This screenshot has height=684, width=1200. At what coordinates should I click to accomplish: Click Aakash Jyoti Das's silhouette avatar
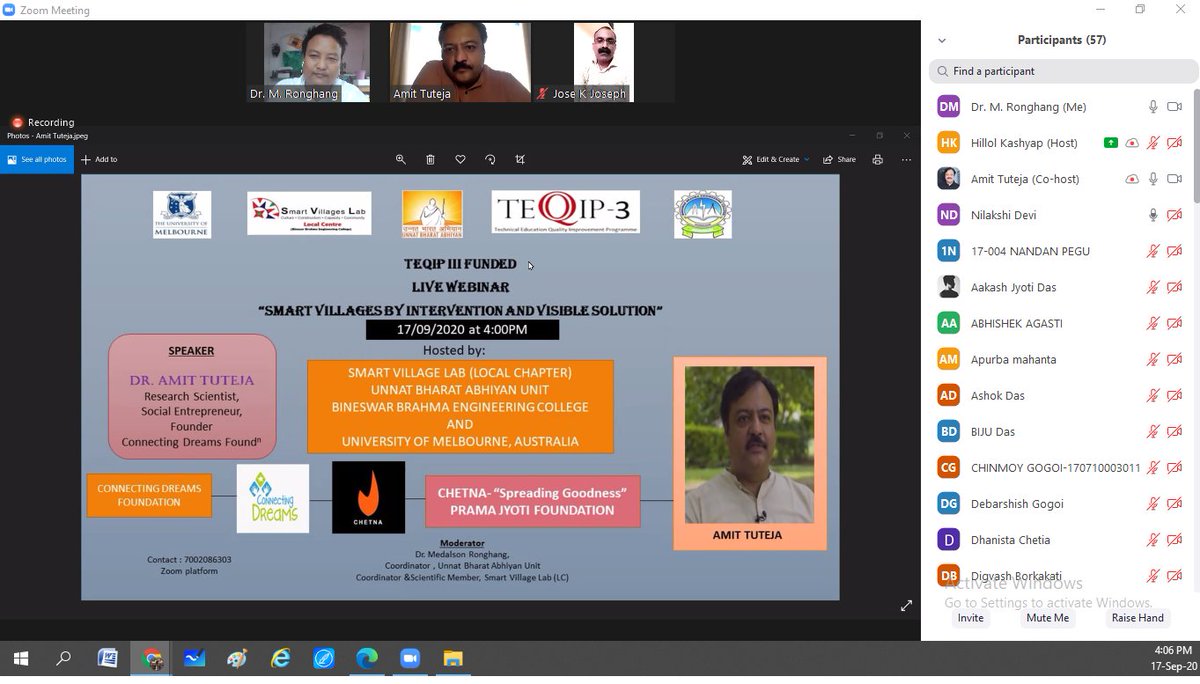[949, 287]
